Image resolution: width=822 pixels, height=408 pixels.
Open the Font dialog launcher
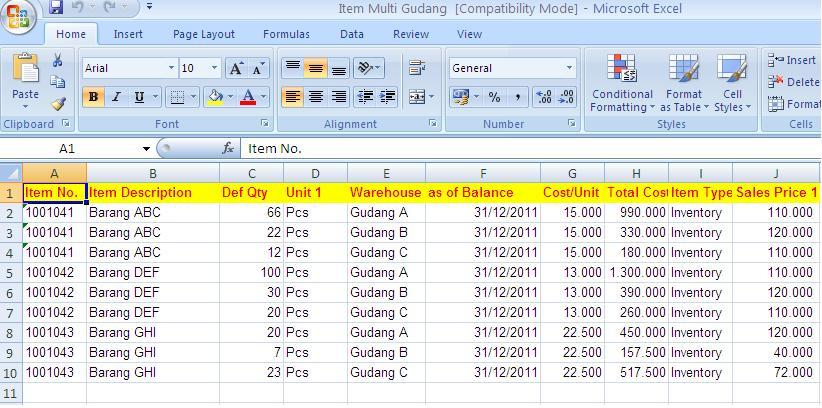pos(265,123)
